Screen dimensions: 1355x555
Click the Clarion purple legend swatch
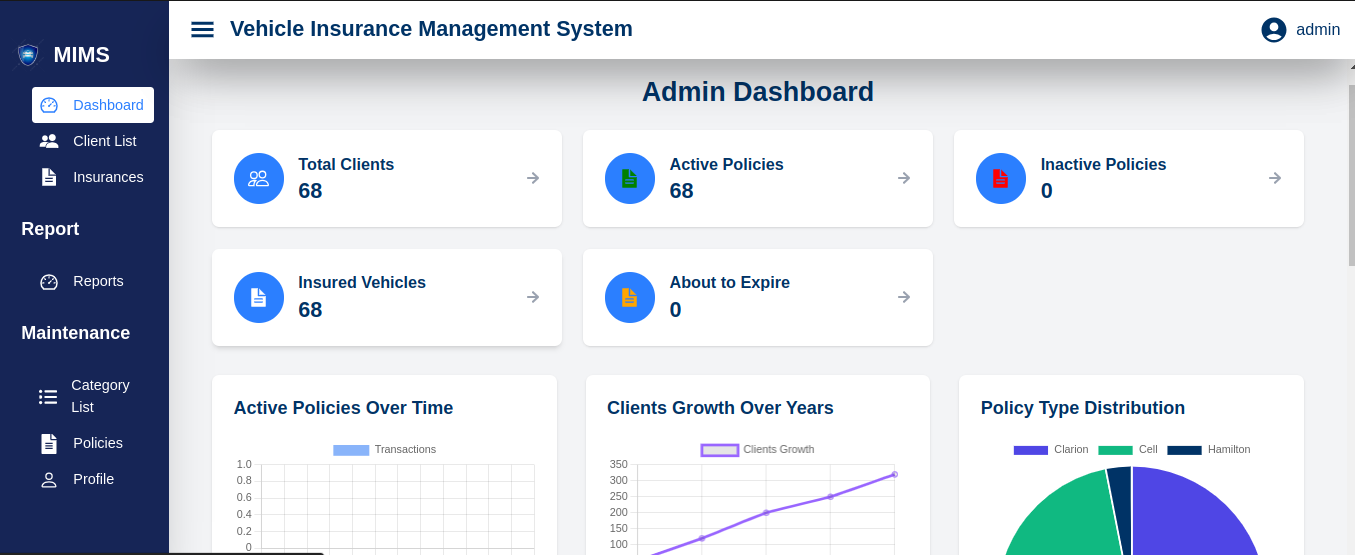pyautogui.click(x=1030, y=449)
